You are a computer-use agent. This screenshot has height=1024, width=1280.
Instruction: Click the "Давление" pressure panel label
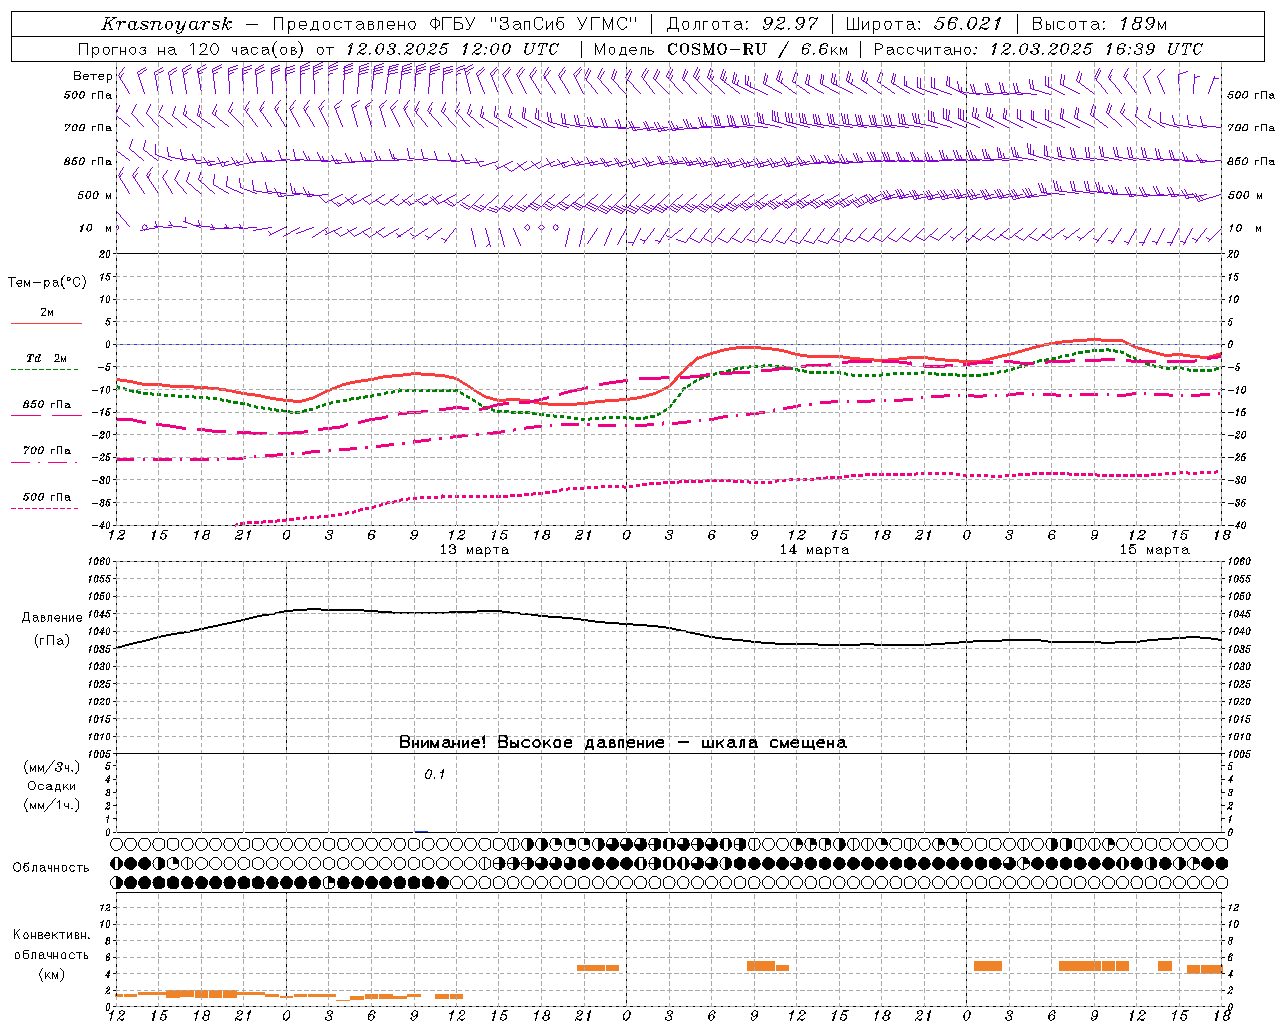pyautogui.click(x=52, y=618)
